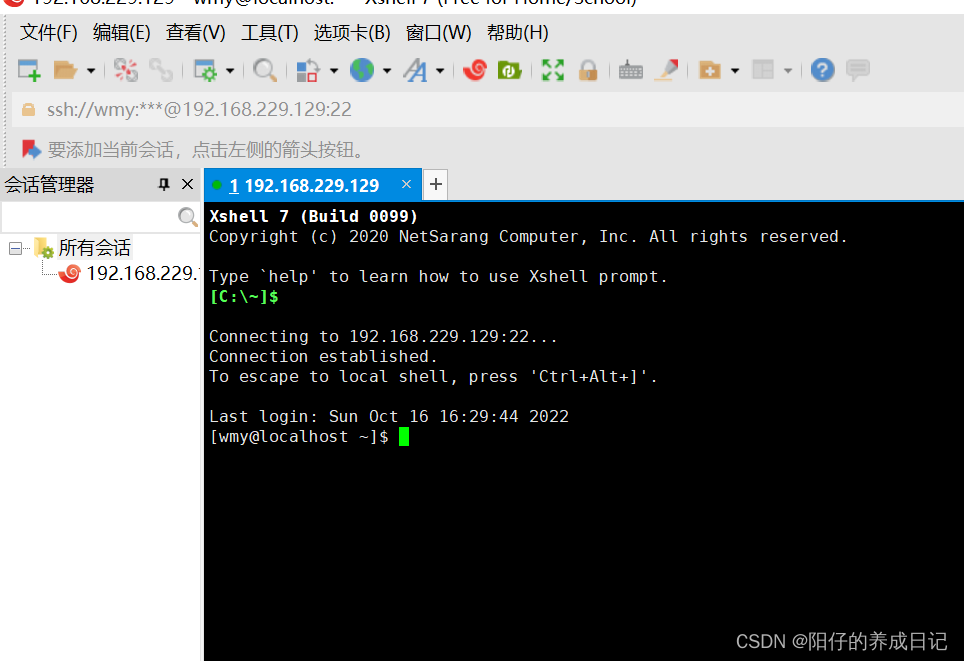Click the new tab plus button
Image resolution: width=964 pixels, height=661 pixels.
[435, 184]
